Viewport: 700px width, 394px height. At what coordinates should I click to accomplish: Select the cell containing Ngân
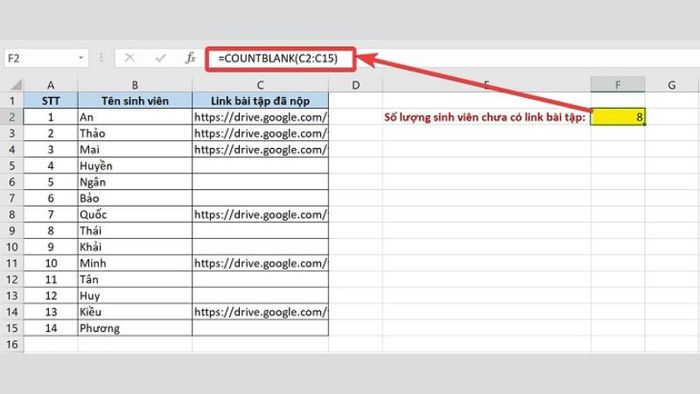135,182
